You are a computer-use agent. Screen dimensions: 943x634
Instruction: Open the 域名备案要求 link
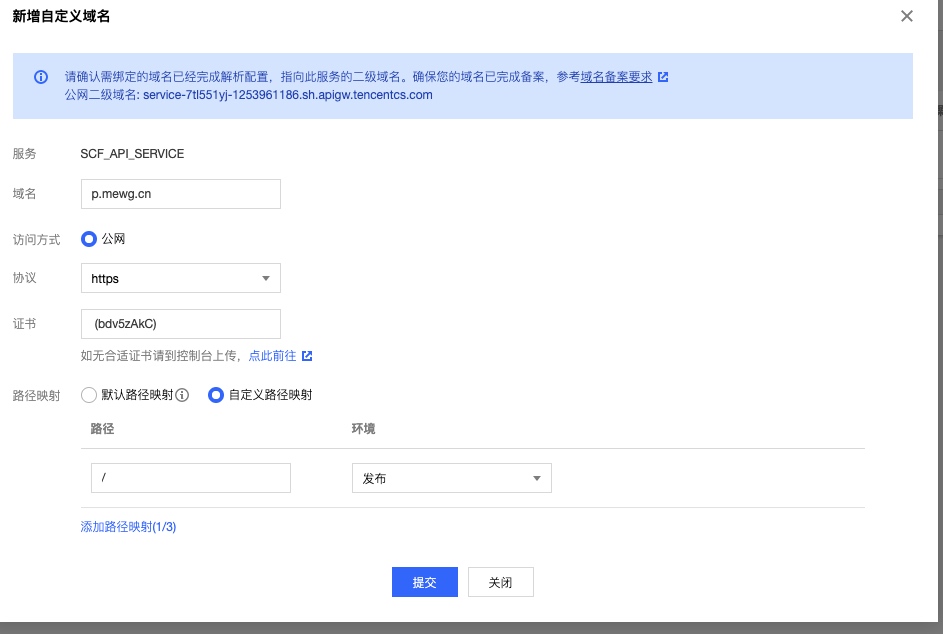pos(616,77)
